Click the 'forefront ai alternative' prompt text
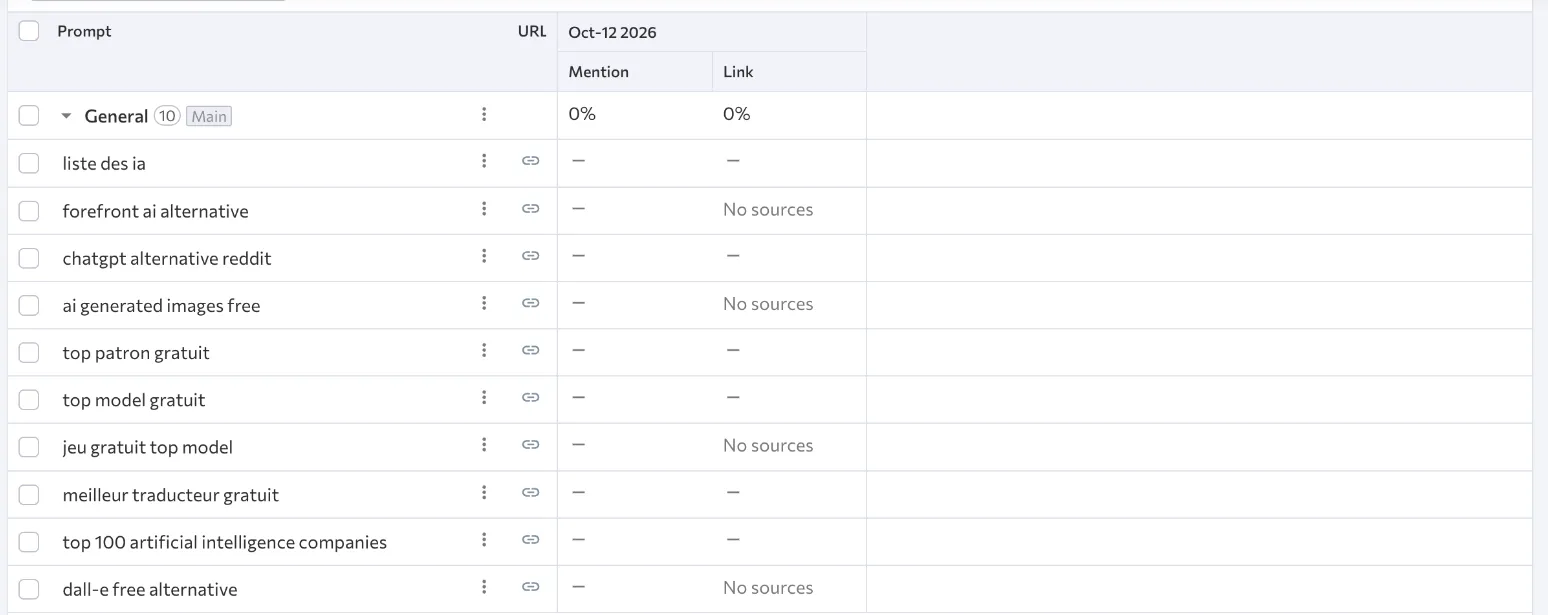The width and height of the screenshot is (1548, 615). pyautogui.click(x=155, y=211)
